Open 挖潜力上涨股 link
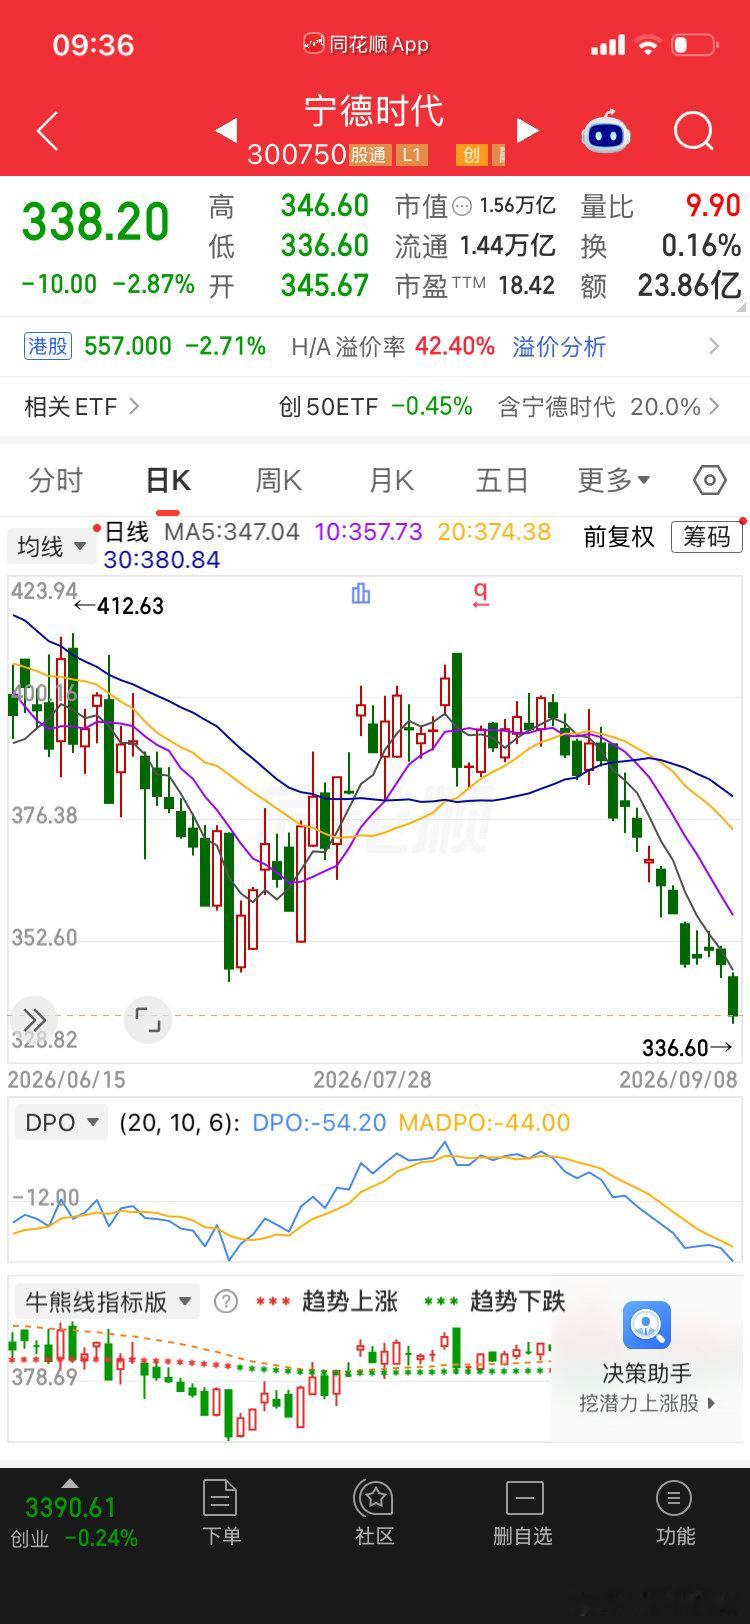The width and height of the screenshot is (750, 1624). point(647,1403)
